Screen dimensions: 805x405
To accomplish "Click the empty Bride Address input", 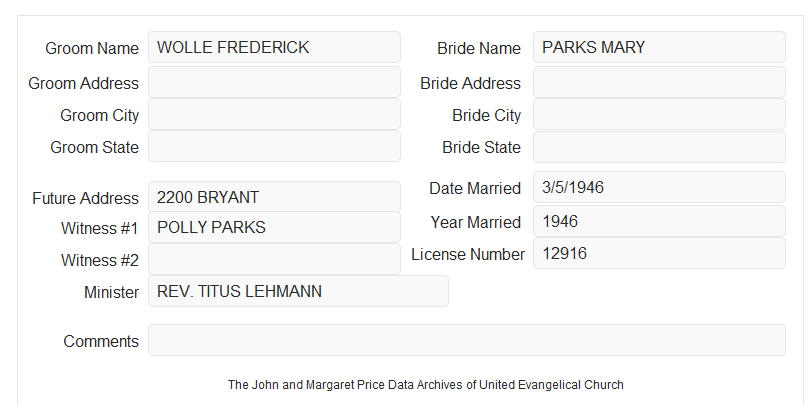I will tap(659, 82).
